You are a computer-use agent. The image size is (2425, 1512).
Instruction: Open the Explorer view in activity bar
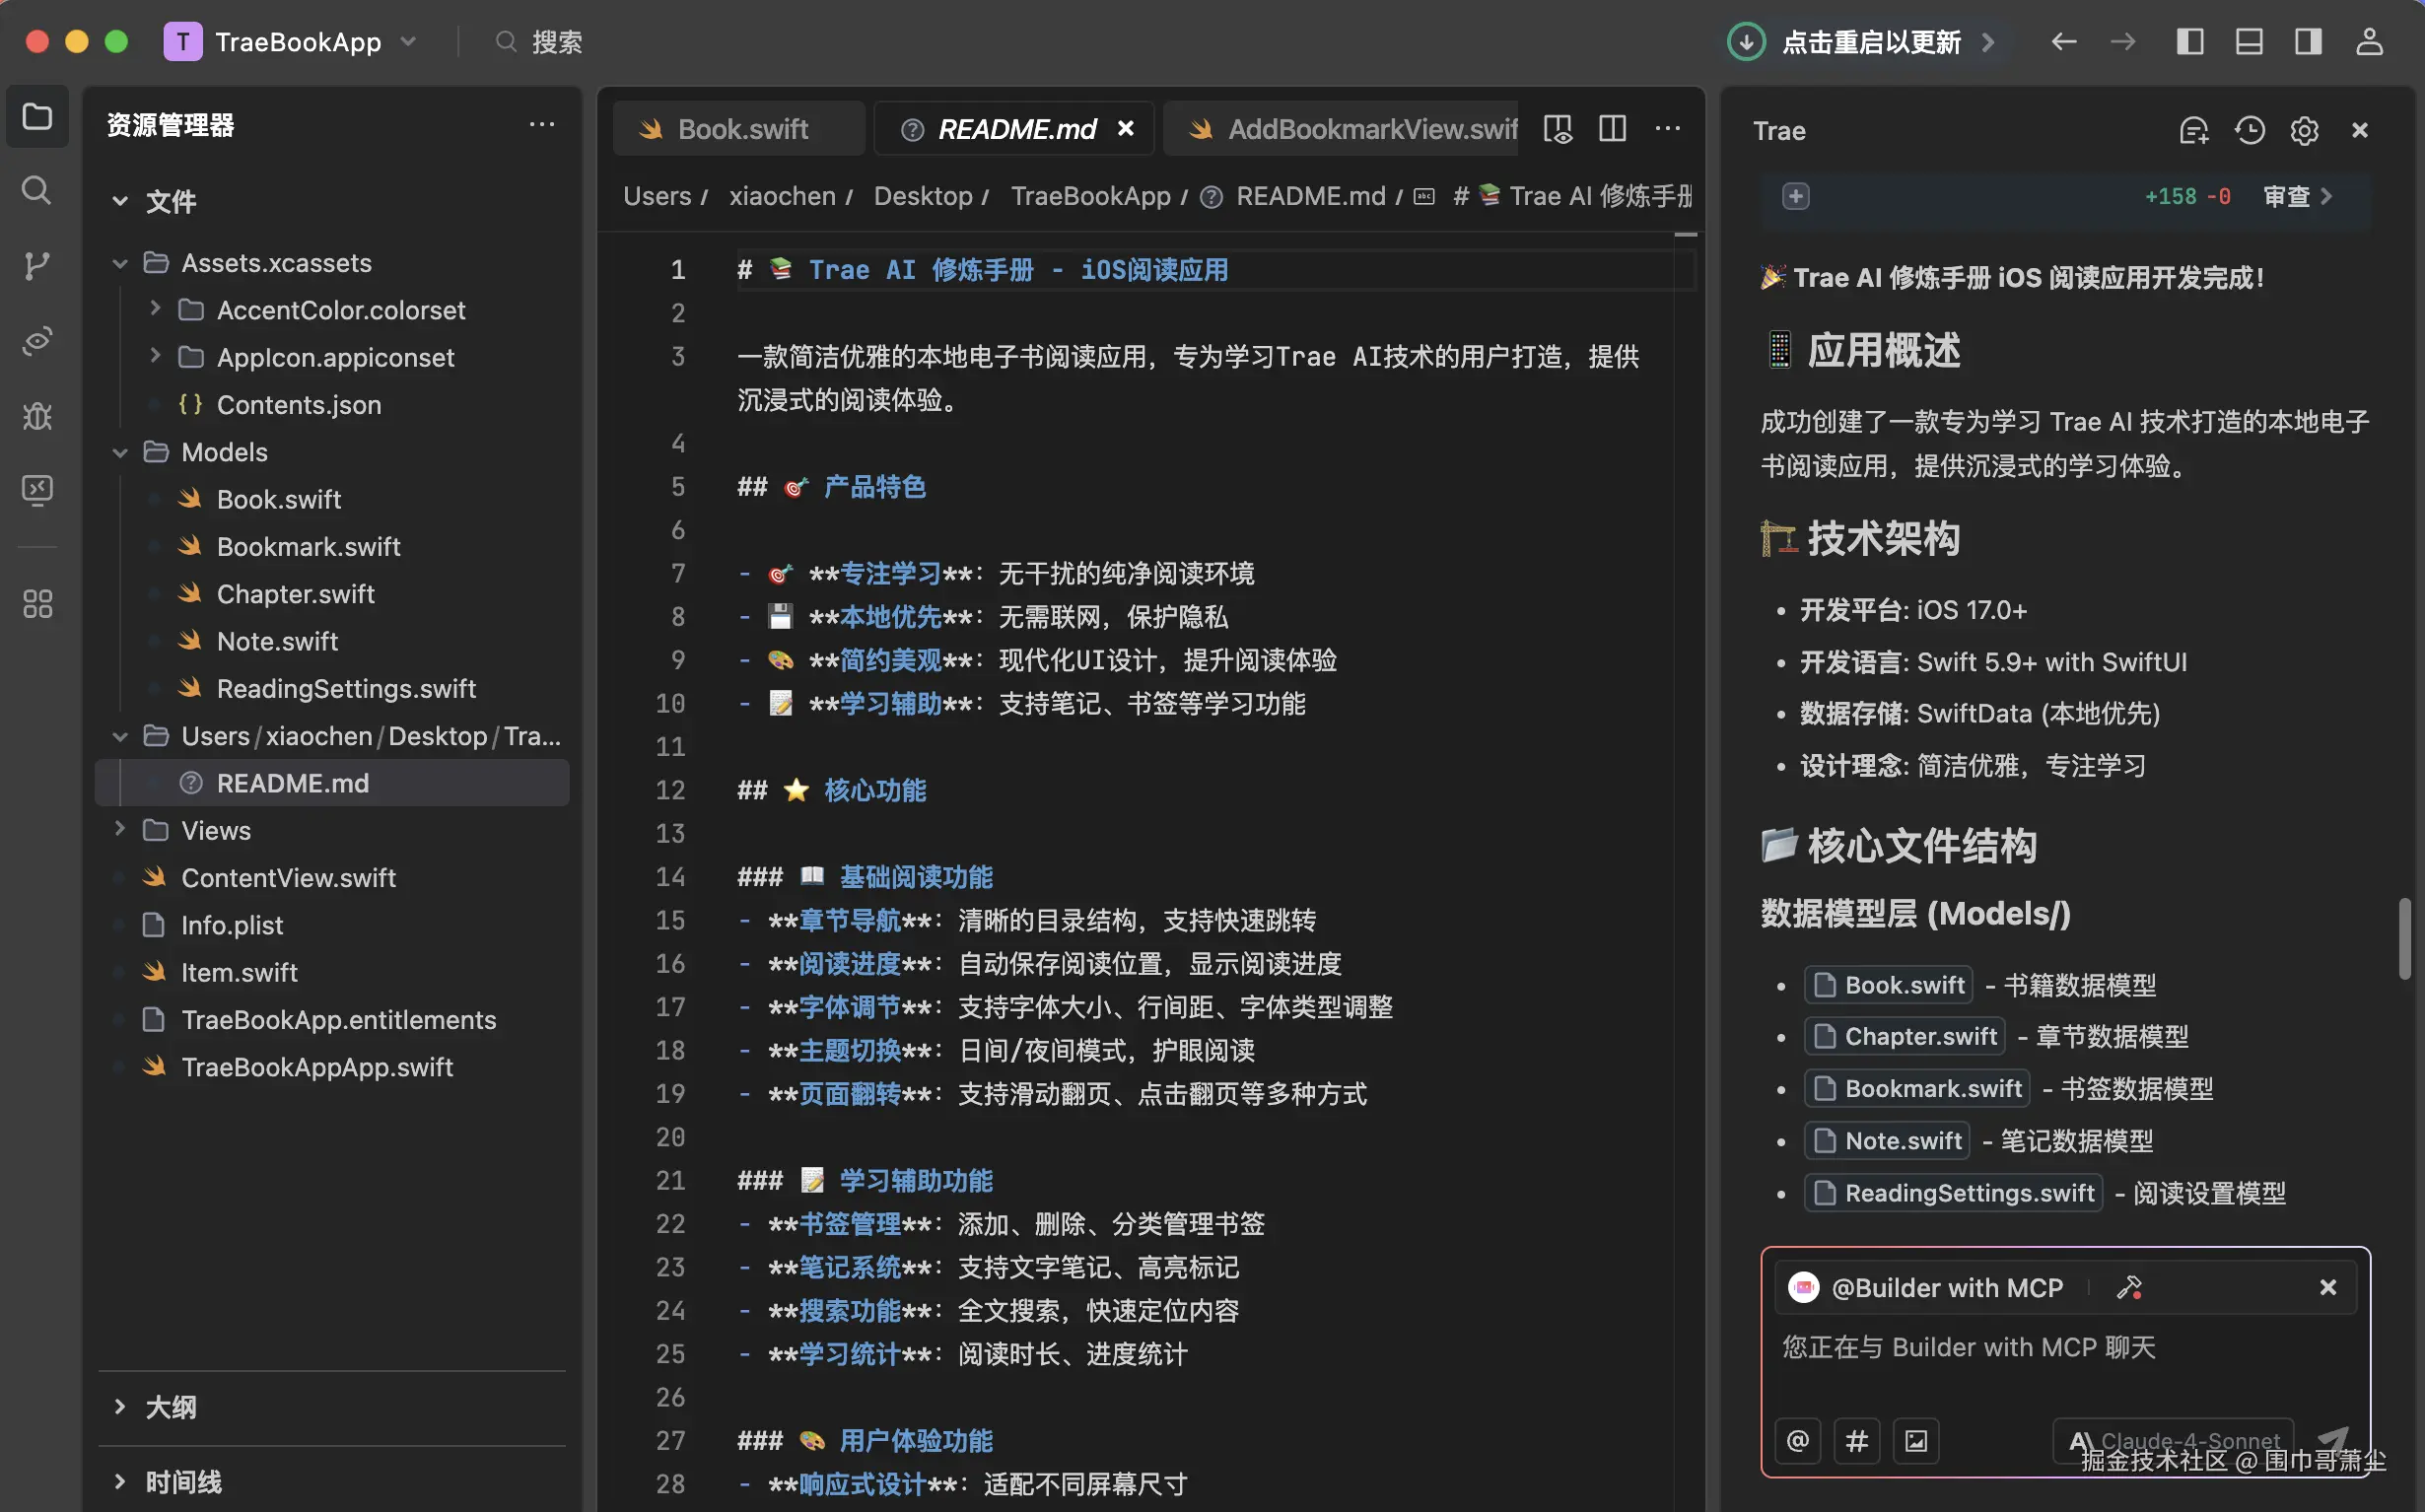(x=37, y=117)
